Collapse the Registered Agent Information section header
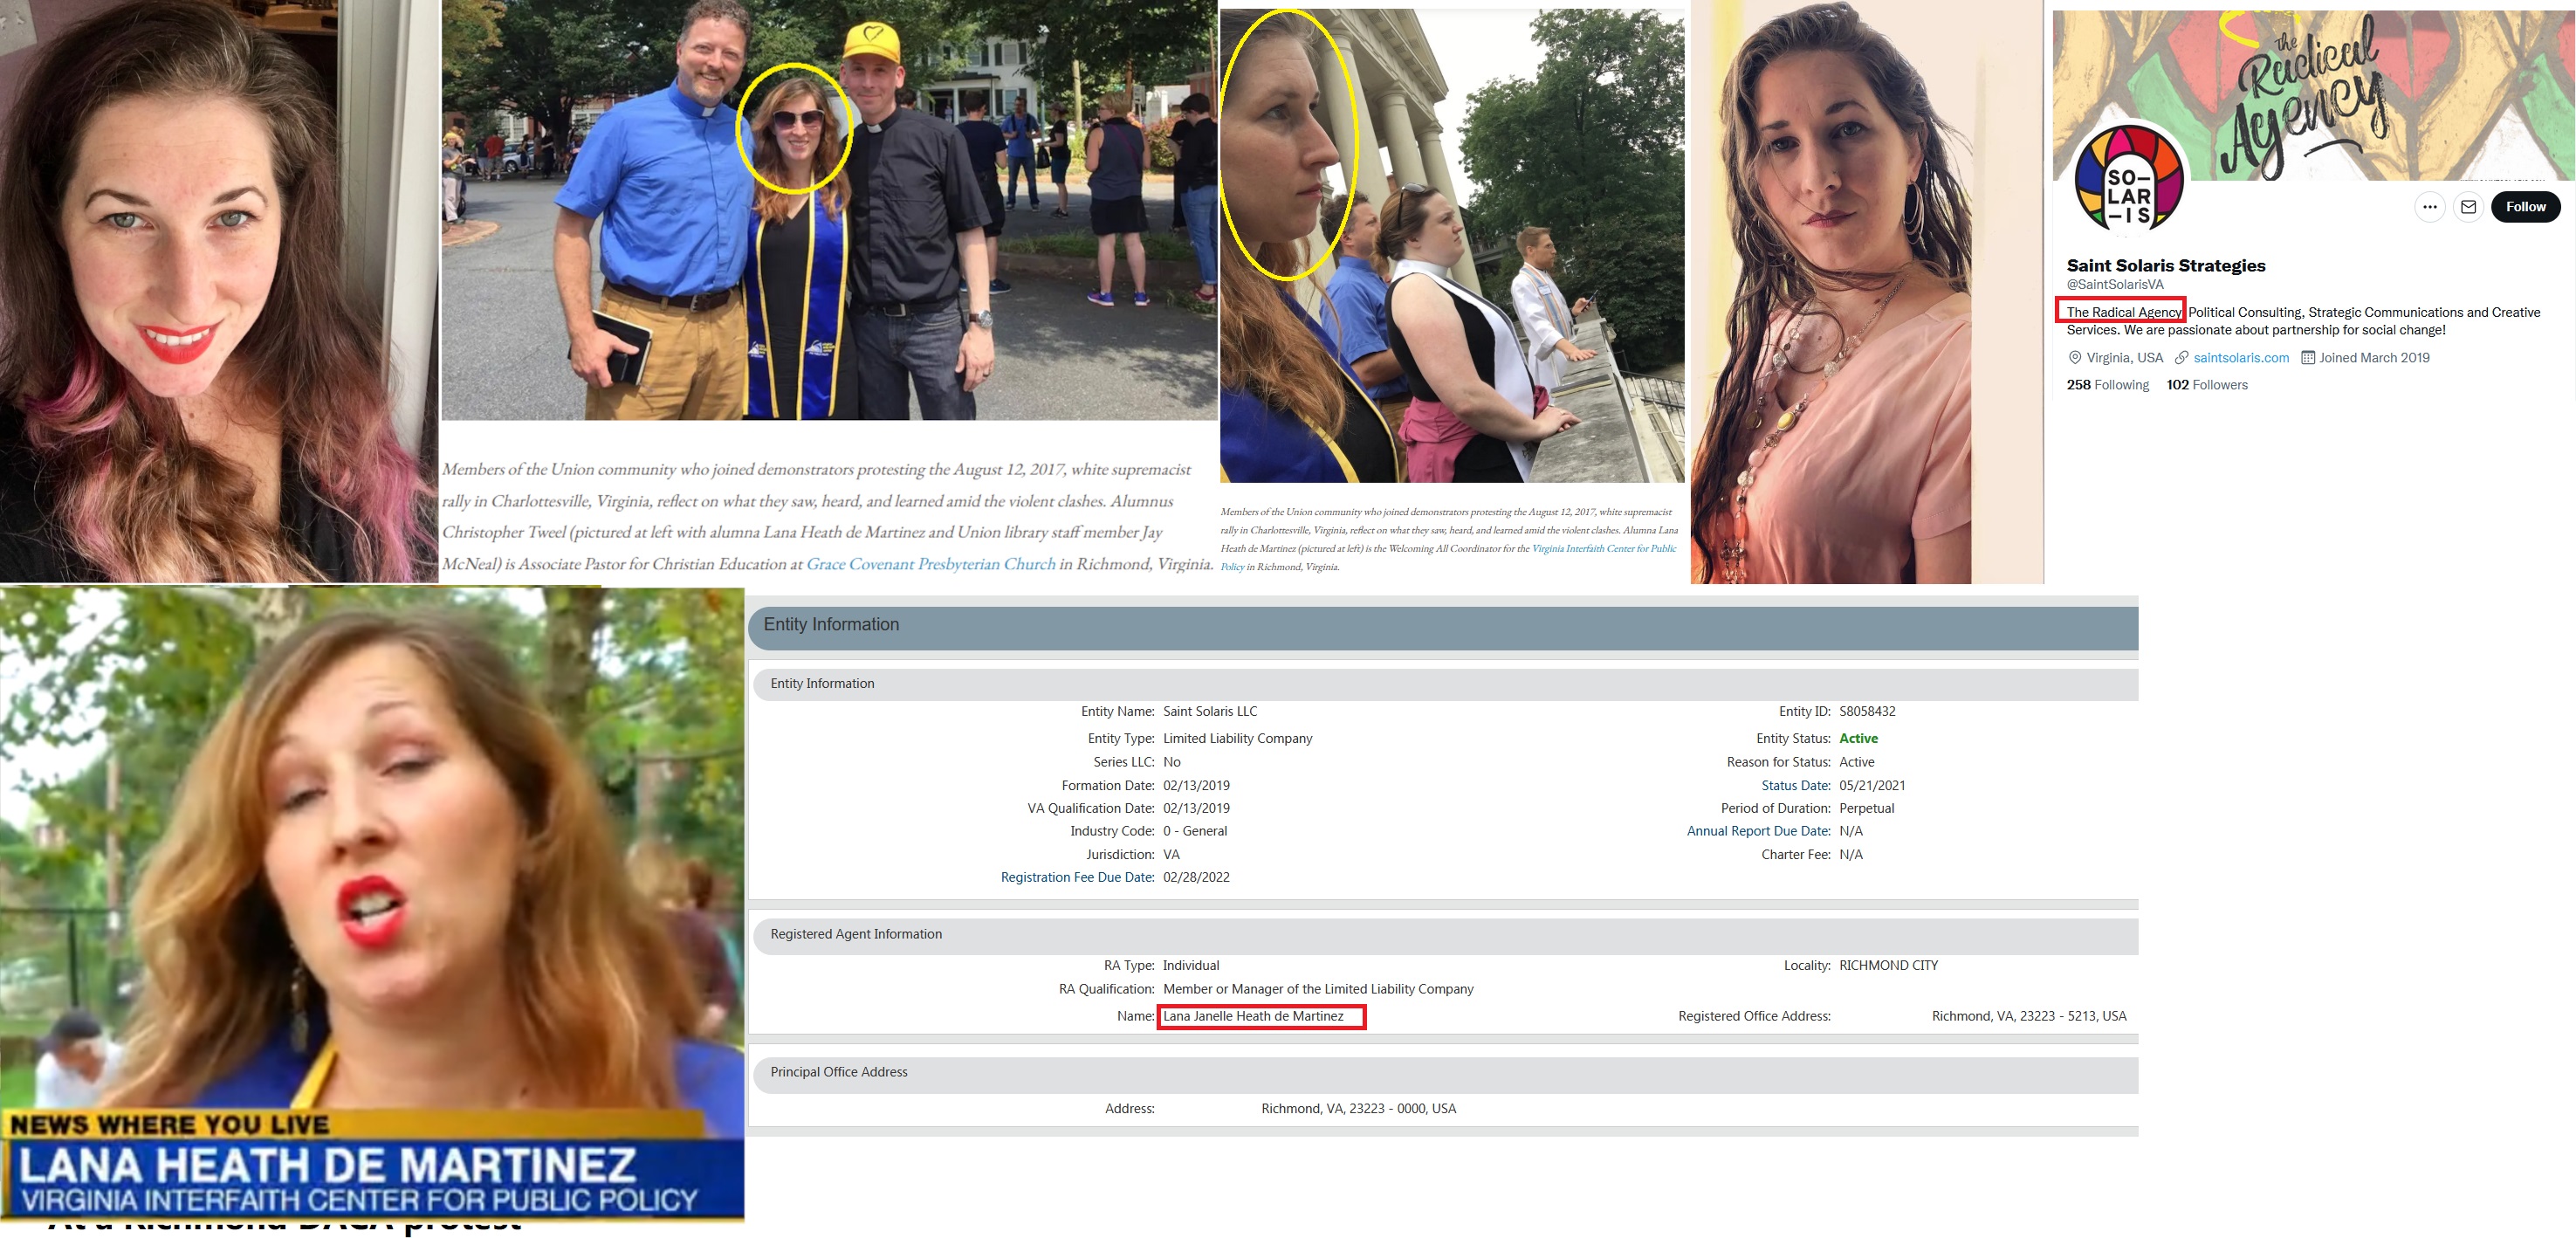The image size is (2576, 1238). coord(855,934)
